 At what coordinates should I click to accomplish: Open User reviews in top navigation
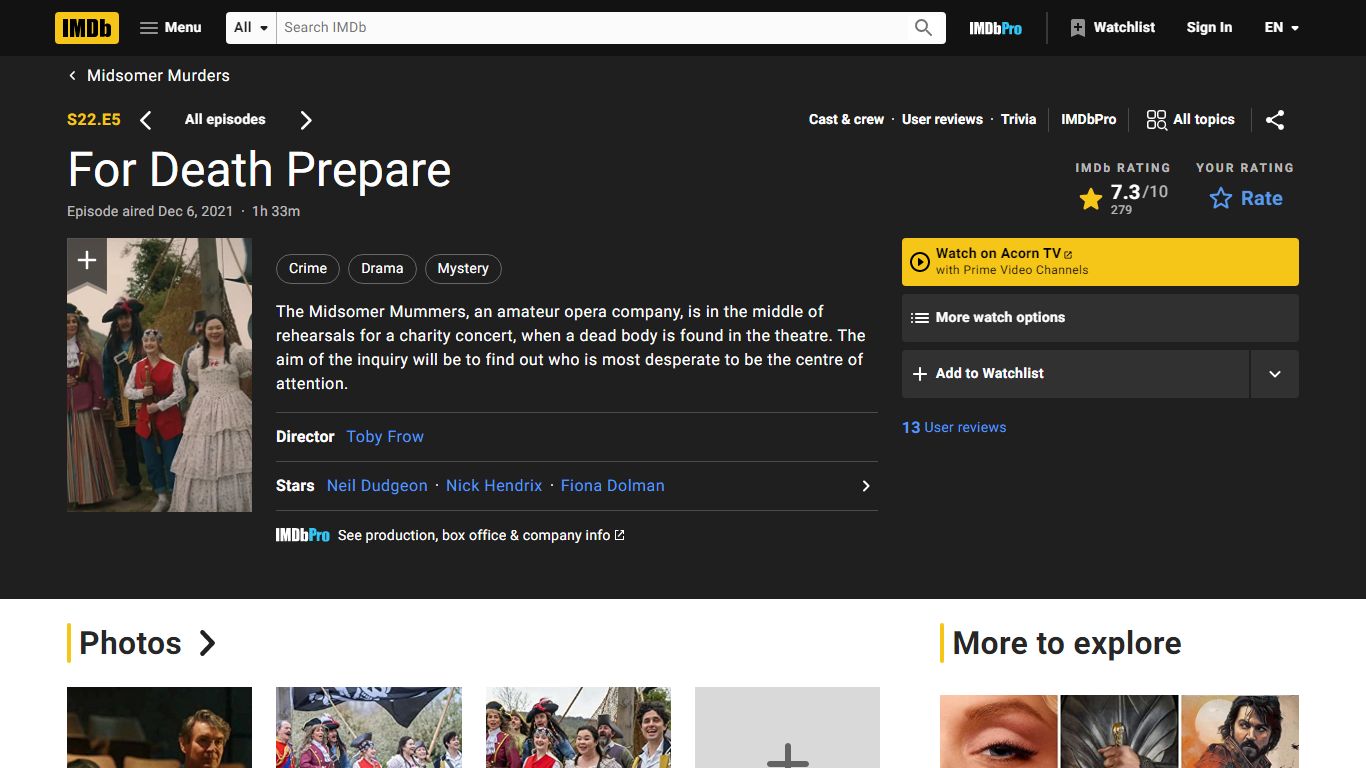(942, 119)
